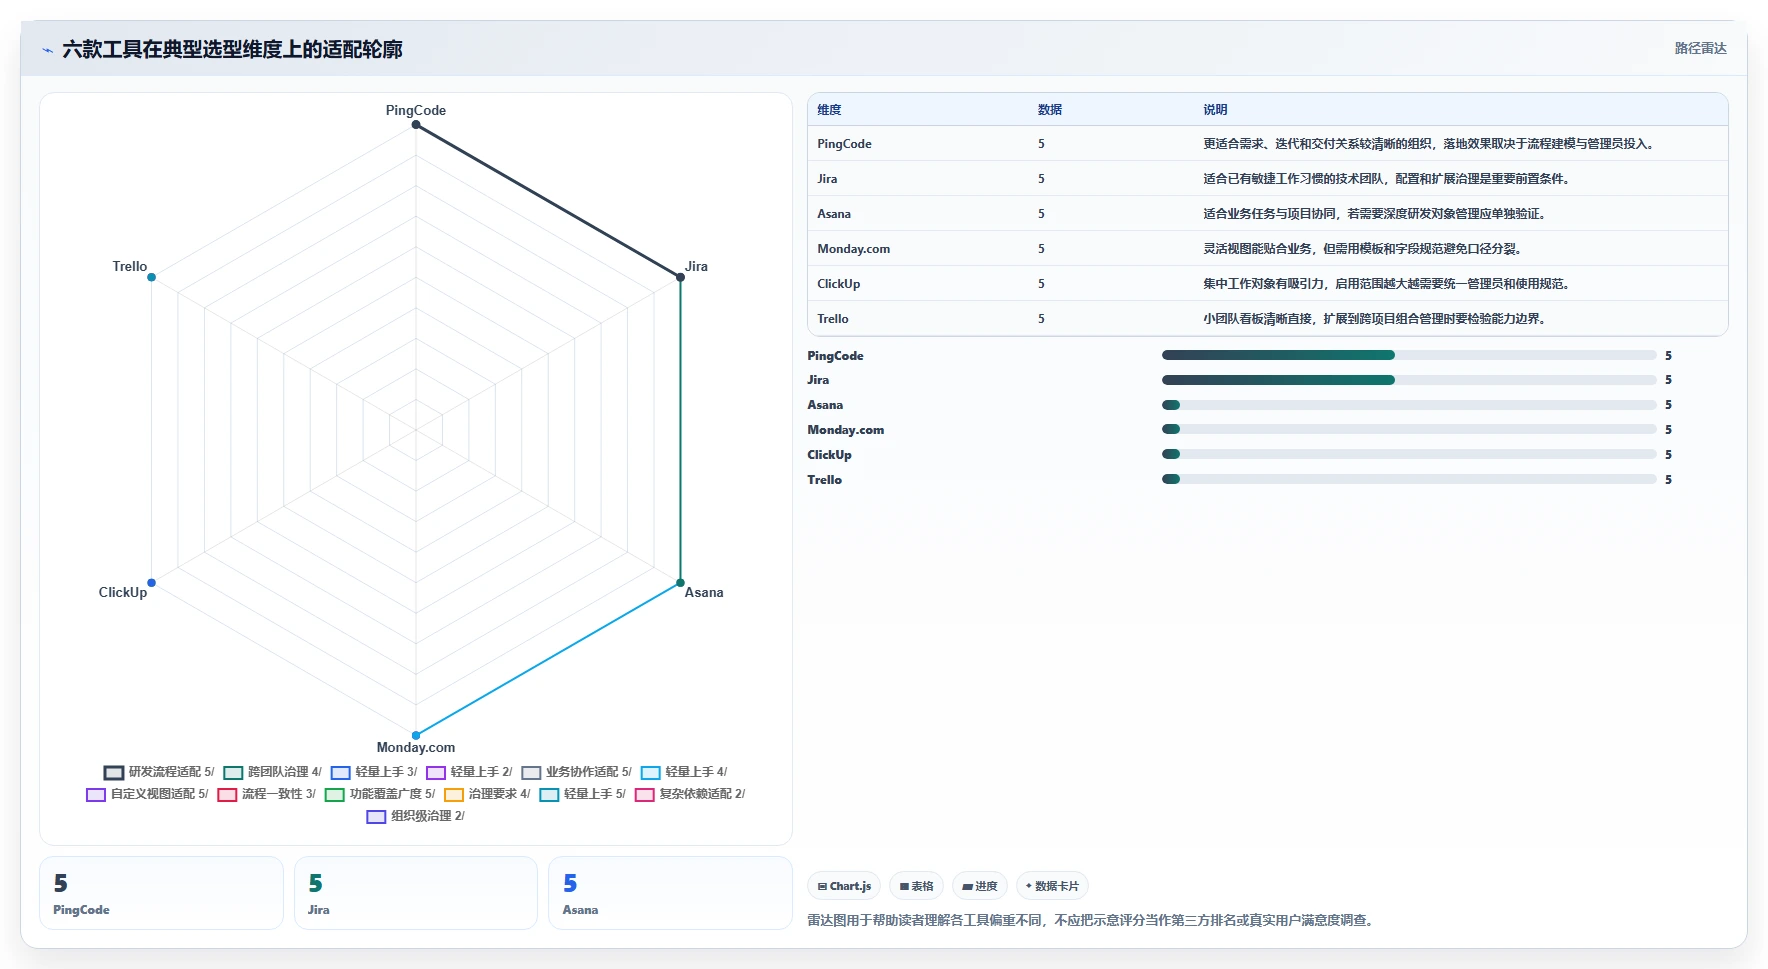Click the 六款工具在典型选型维度上的适配轮廓 heading
1768x969 pixels.
[233, 49]
